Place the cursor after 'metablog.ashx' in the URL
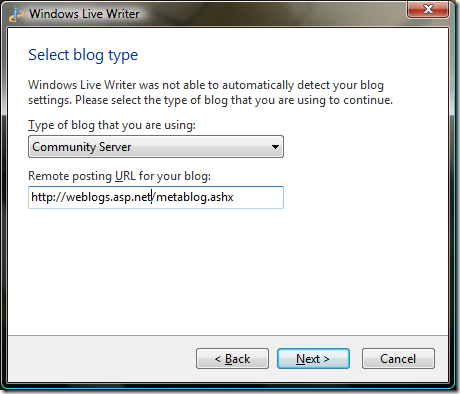 pyautogui.click(x=234, y=197)
